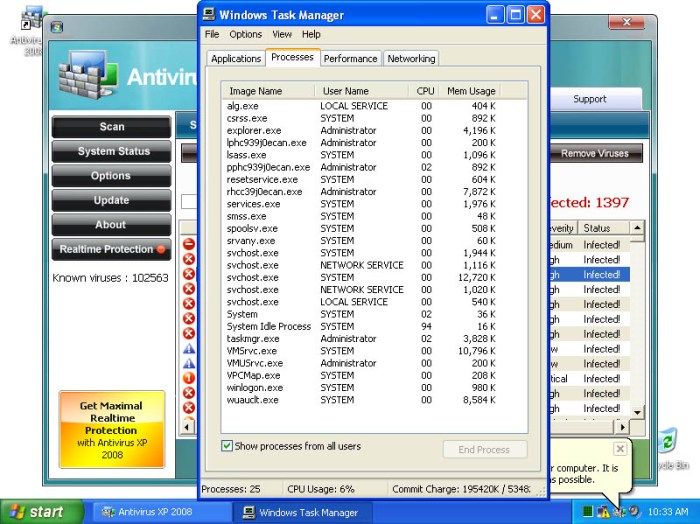Sort processes by CPU column header
Viewport: 700px width, 524px height.
coord(425,91)
